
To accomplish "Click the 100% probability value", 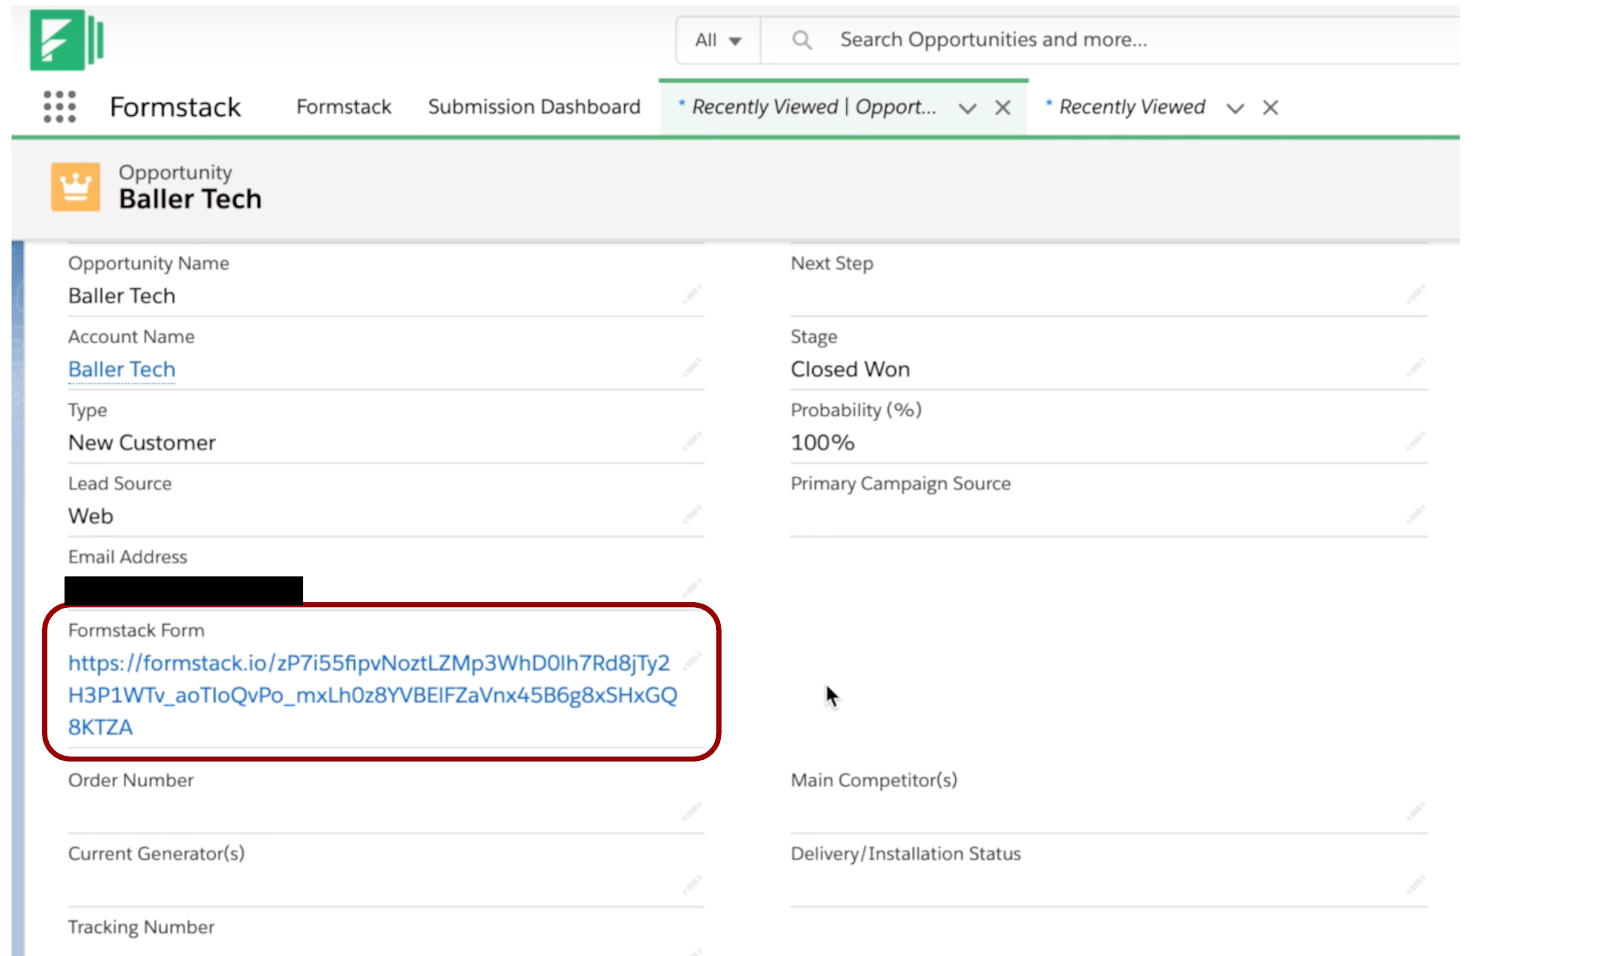I will [x=822, y=442].
